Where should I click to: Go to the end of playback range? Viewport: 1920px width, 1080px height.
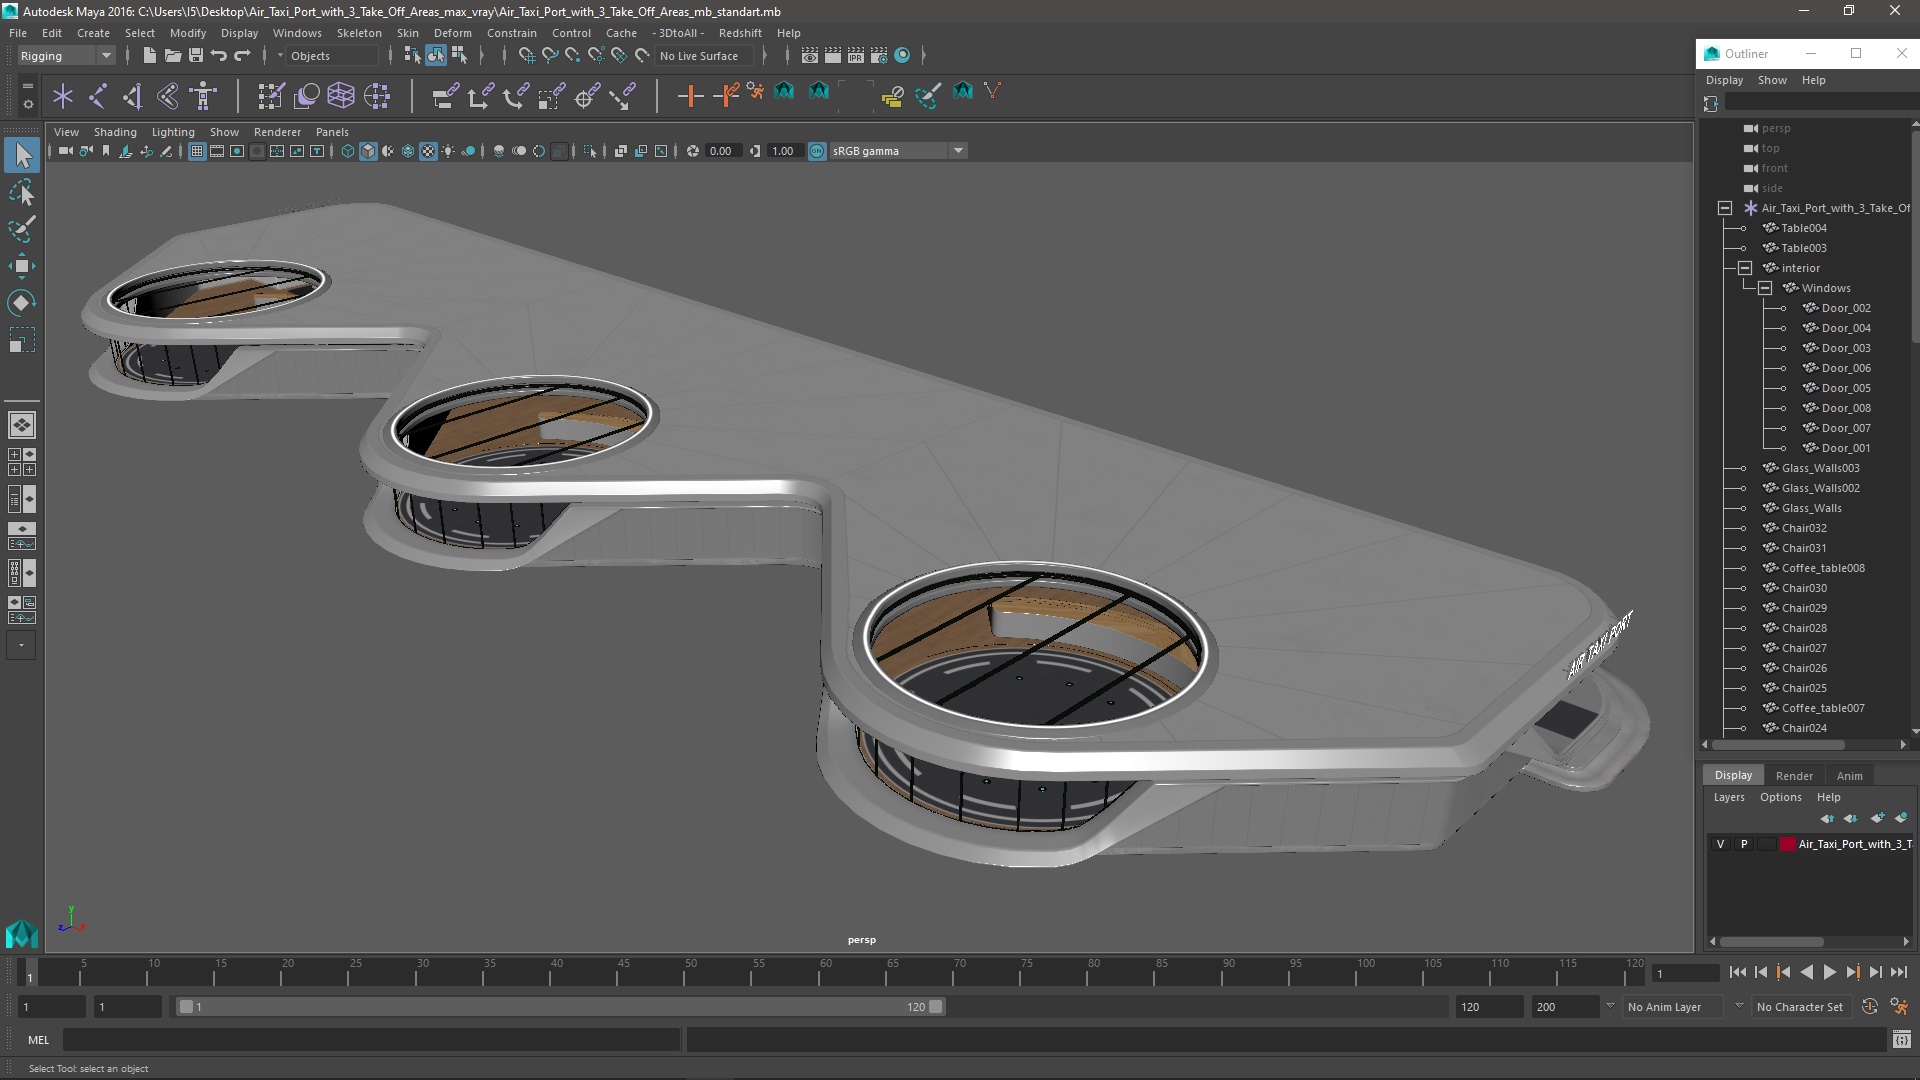(1898, 972)
